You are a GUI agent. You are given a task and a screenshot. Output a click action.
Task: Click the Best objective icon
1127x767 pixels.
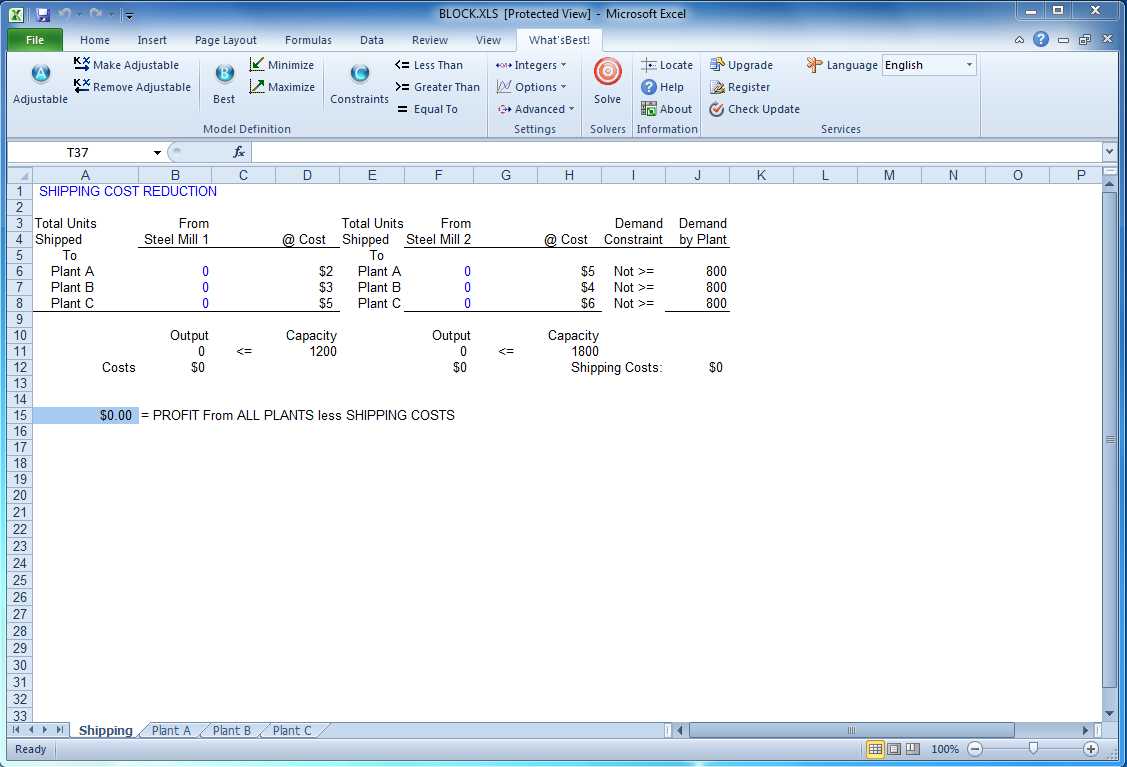[x=224, y=73]
